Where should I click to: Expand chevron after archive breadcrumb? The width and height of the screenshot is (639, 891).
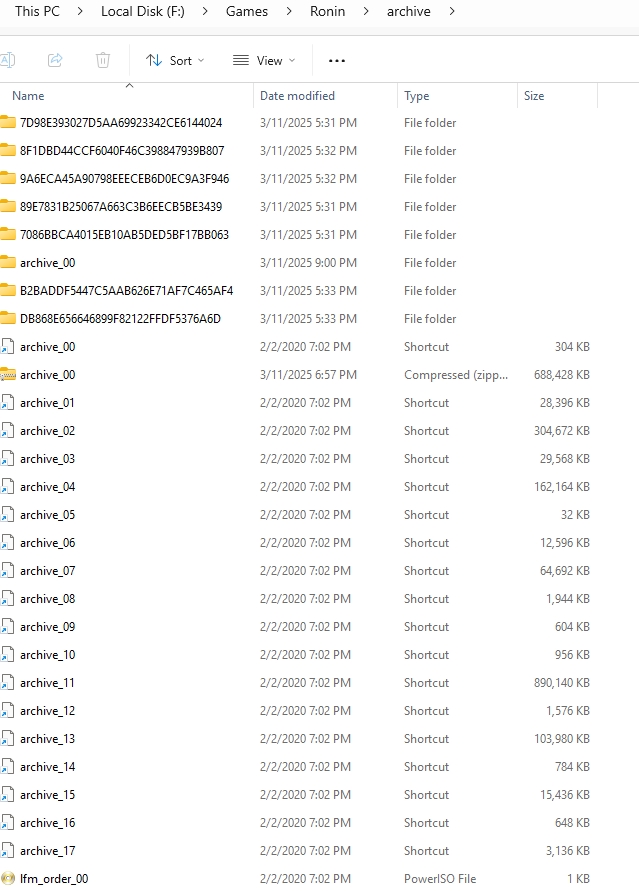(452, 11)
